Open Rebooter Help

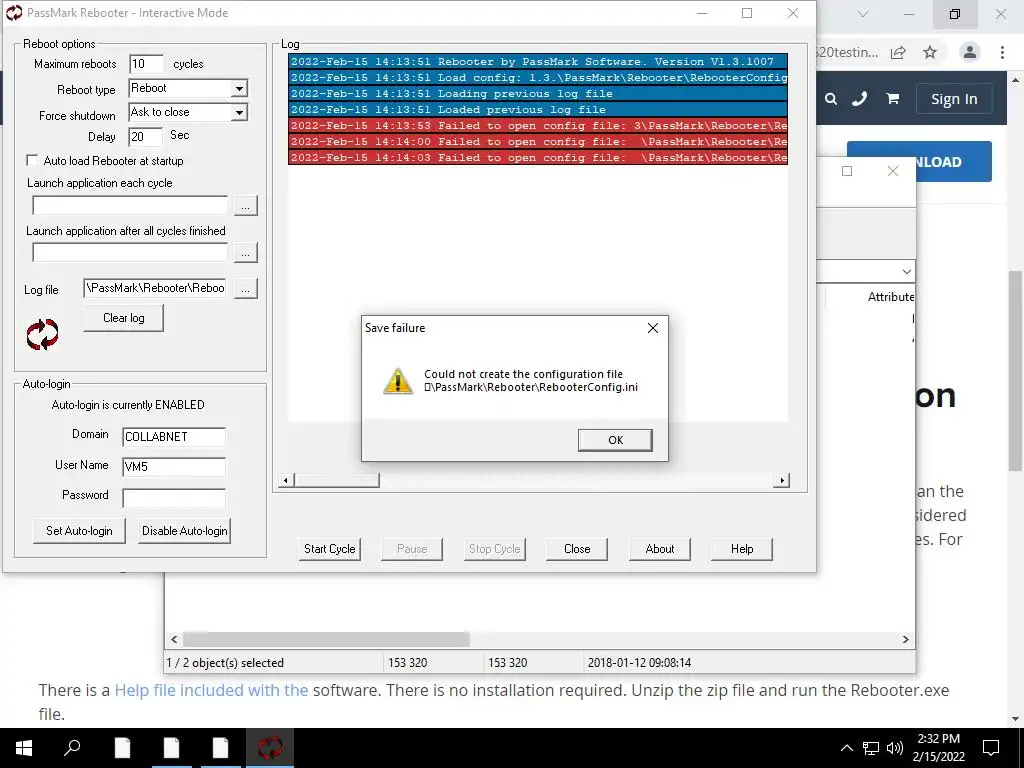(x=742, y=549)
